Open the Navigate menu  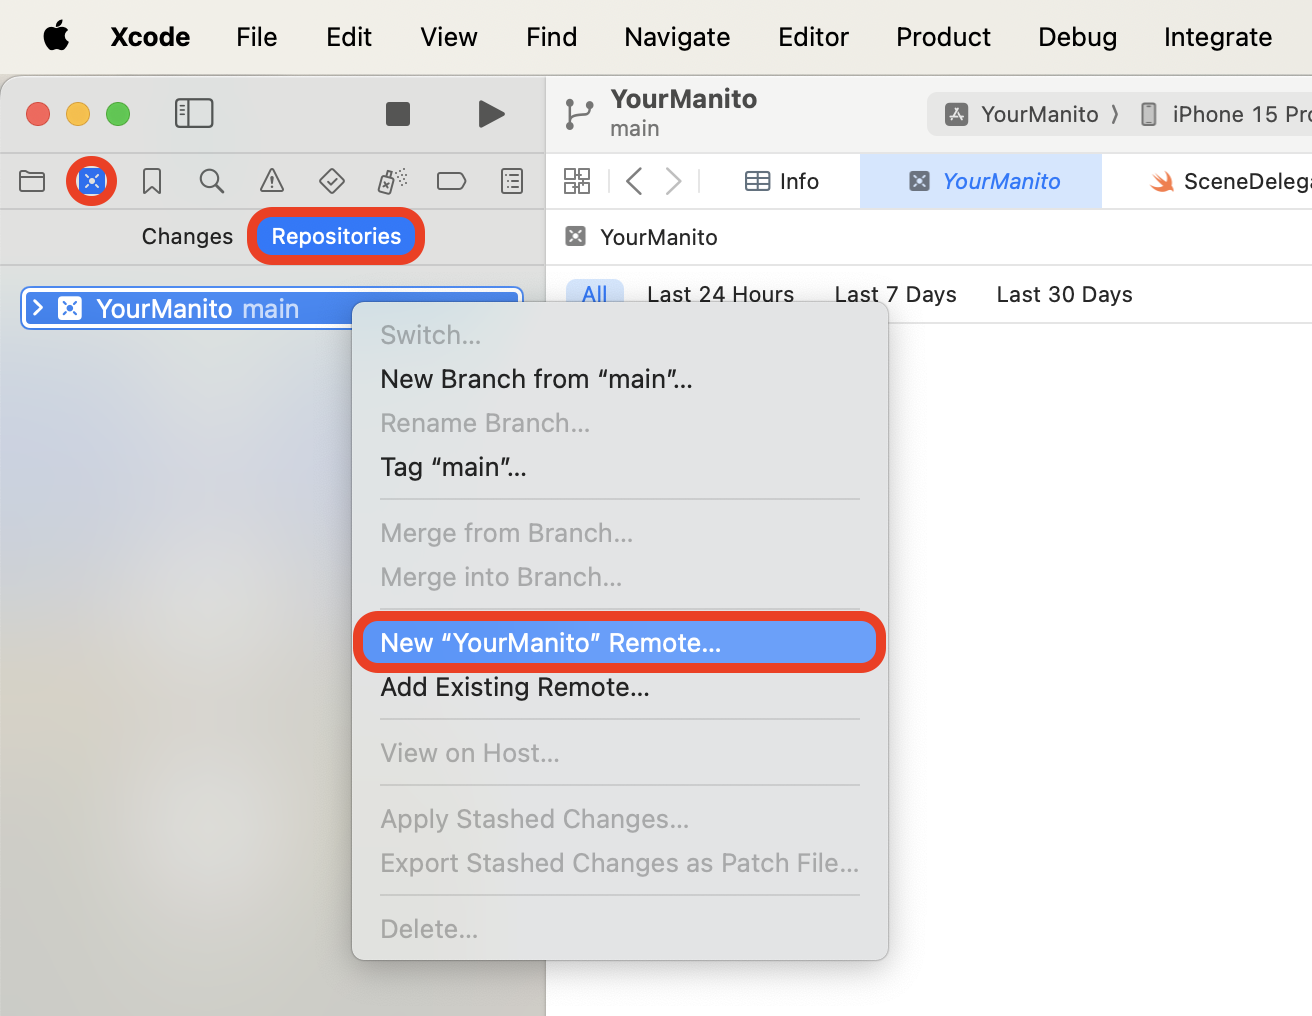[x=677, y=37]
